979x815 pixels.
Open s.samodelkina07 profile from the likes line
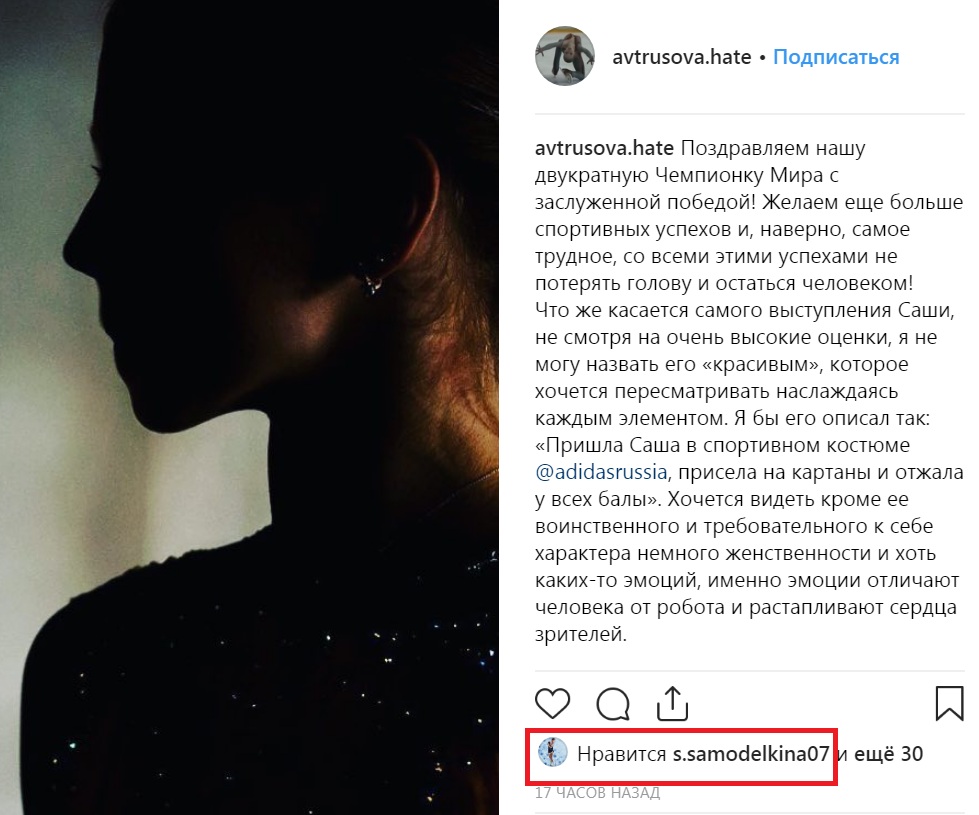(750, 754)
